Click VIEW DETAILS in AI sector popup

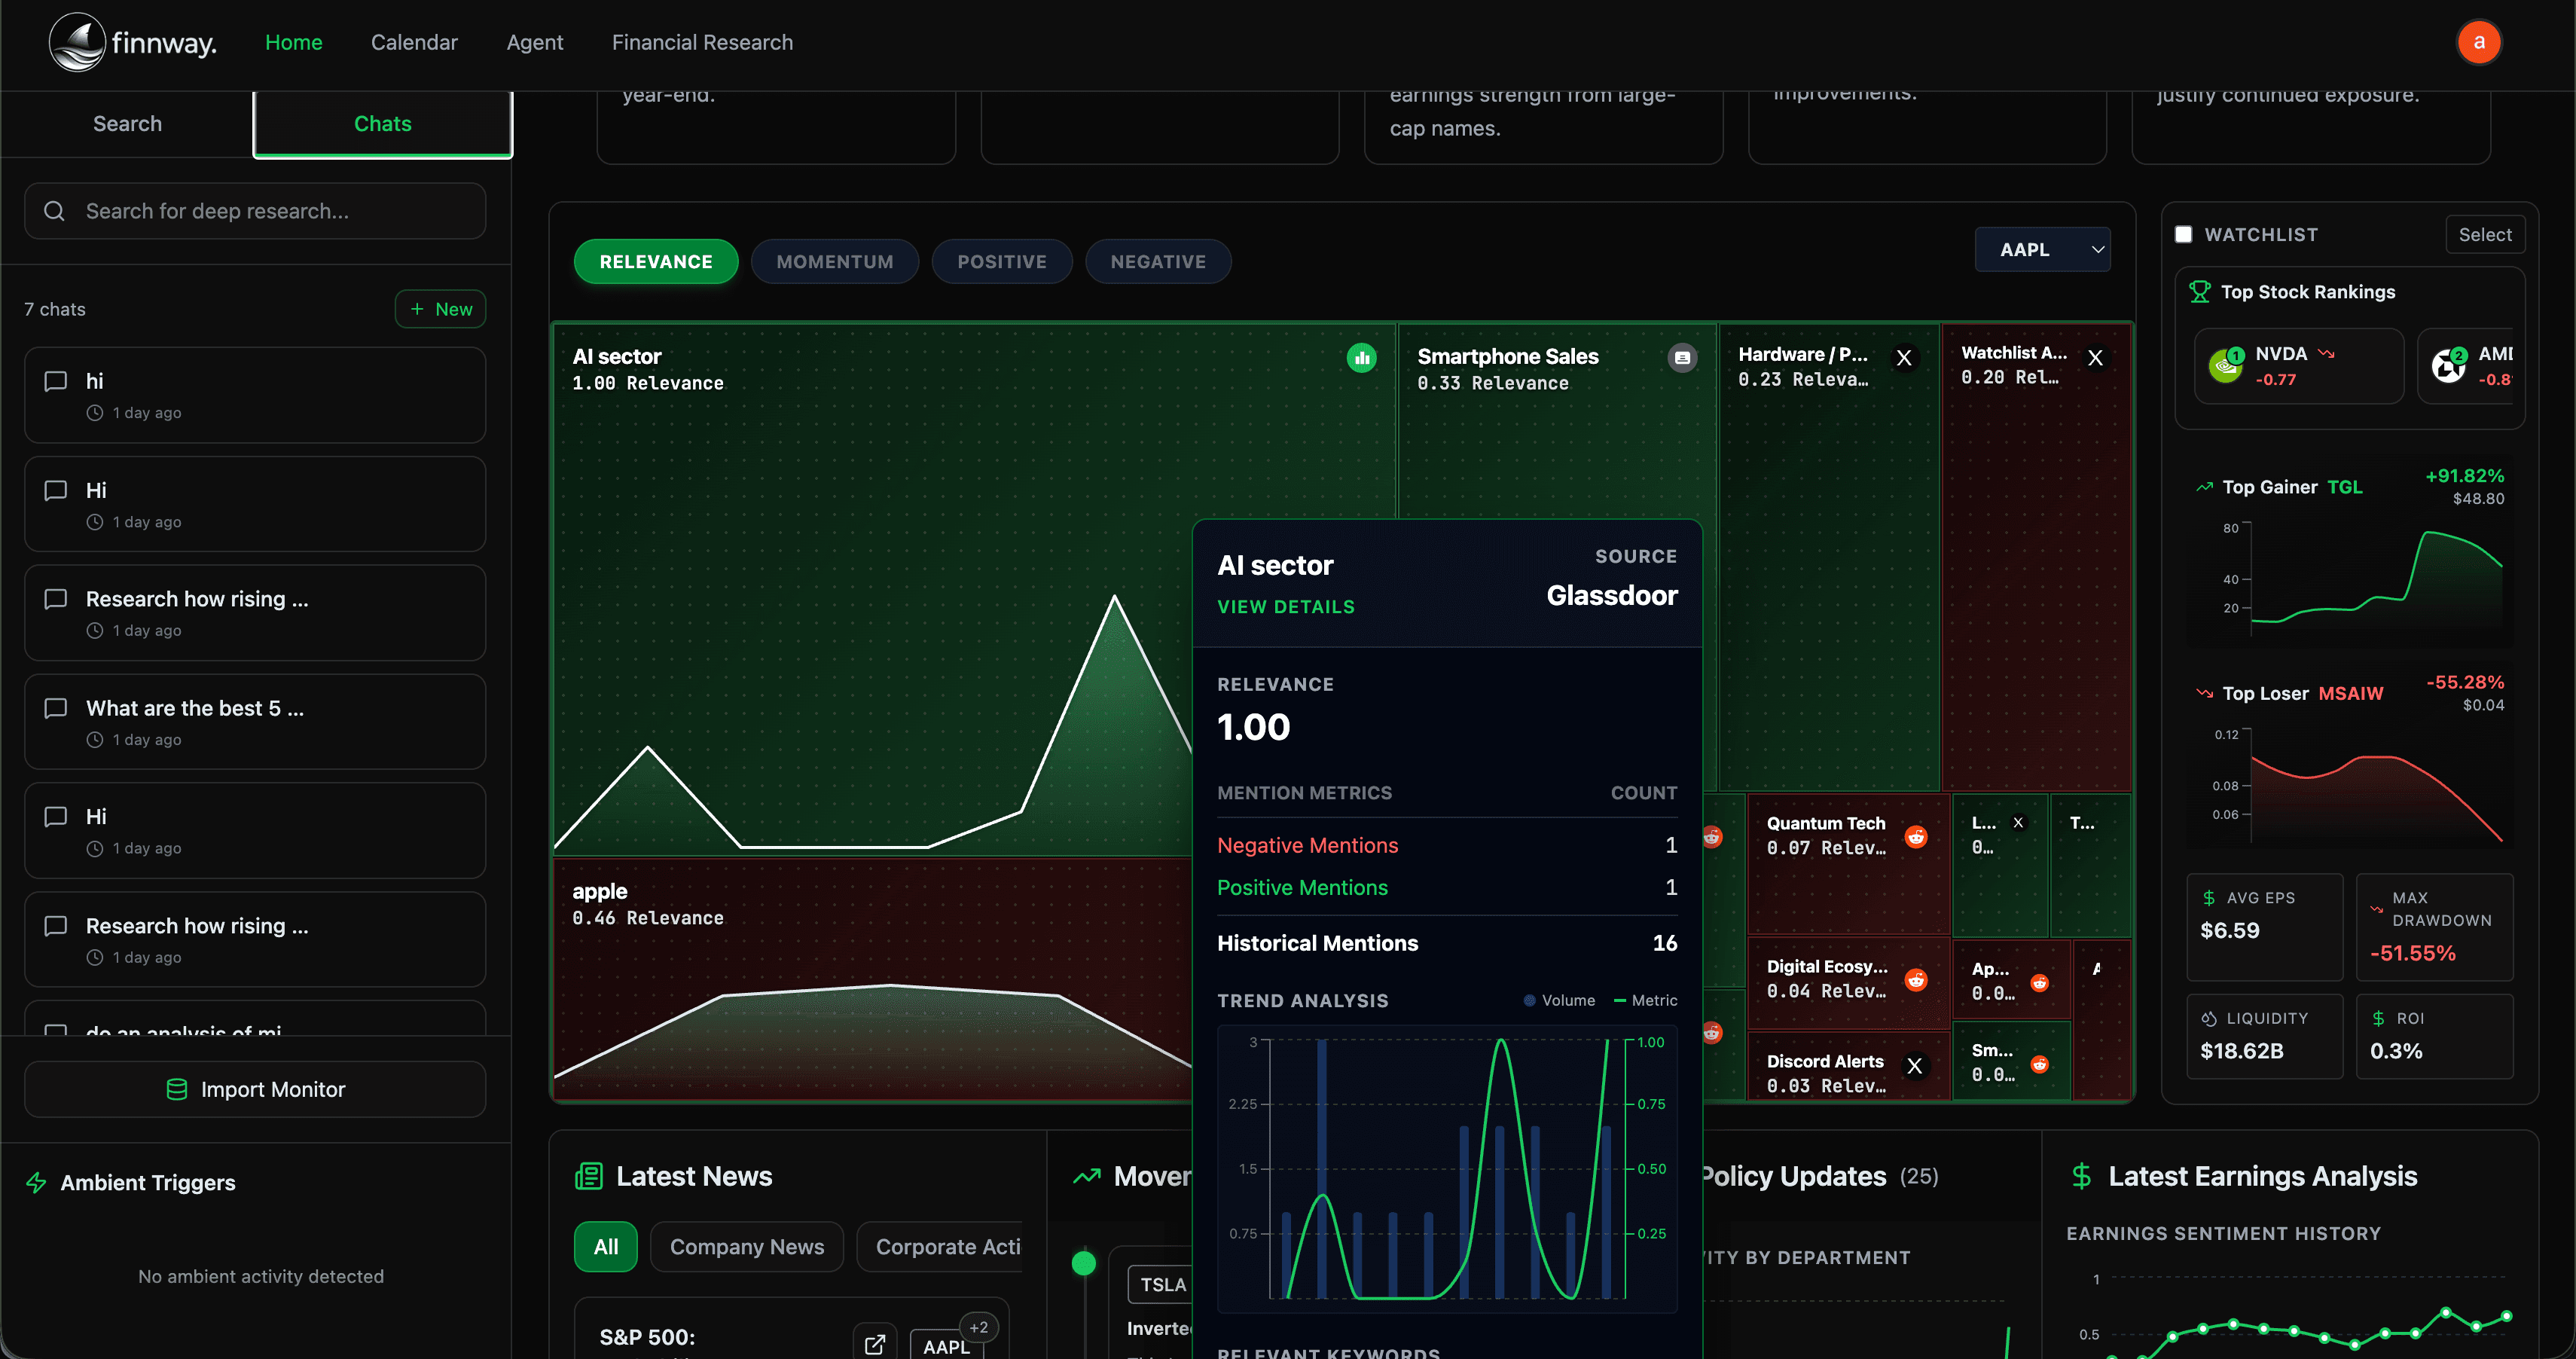click(x=1285, y=607)
